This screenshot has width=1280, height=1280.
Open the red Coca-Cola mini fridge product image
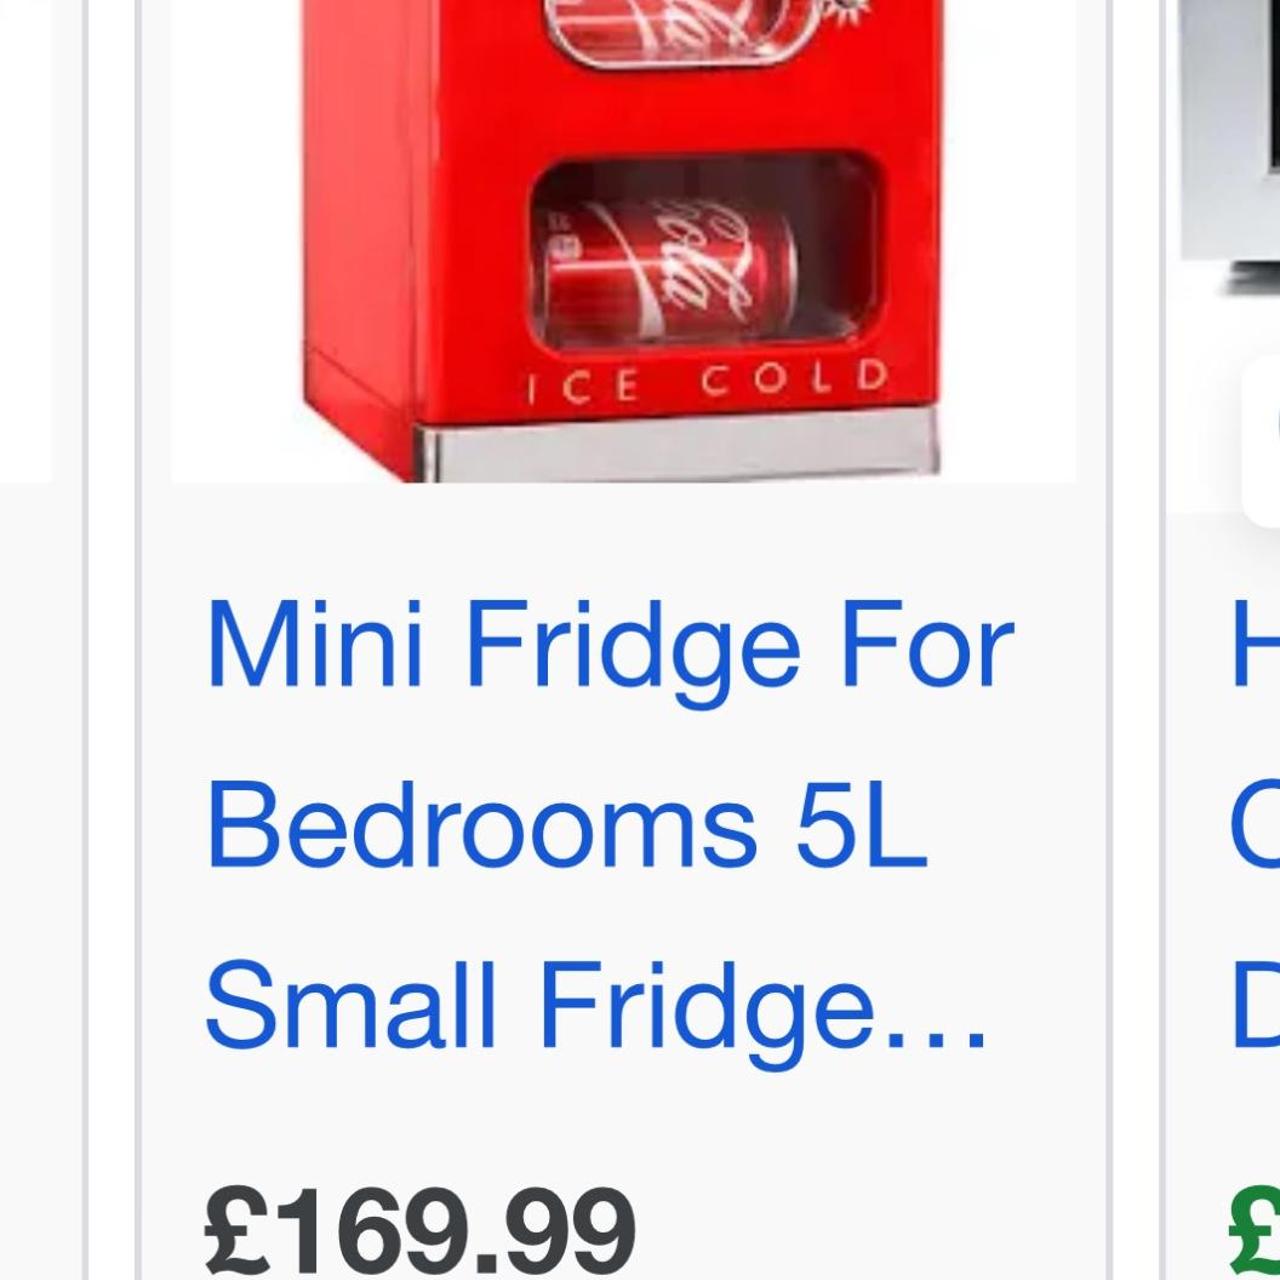[x=623, y=240]
